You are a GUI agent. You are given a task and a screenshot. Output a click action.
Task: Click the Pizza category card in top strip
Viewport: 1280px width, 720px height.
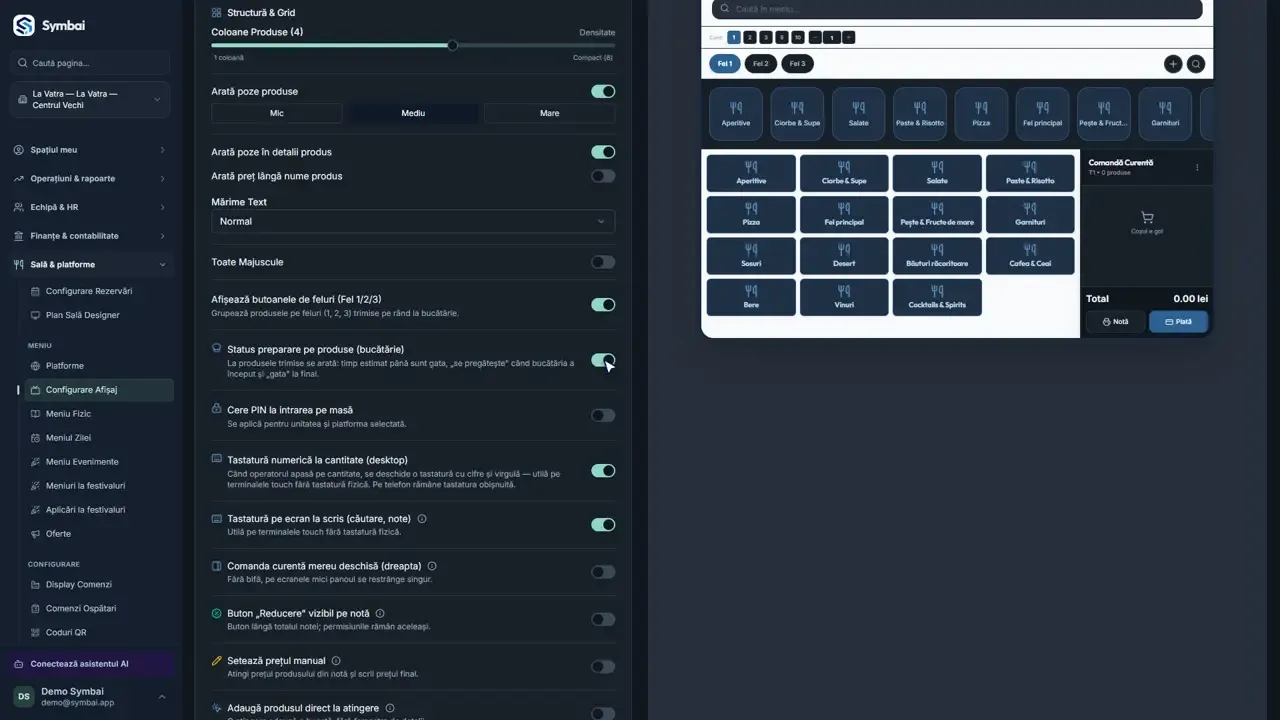[x=981, y=113]
